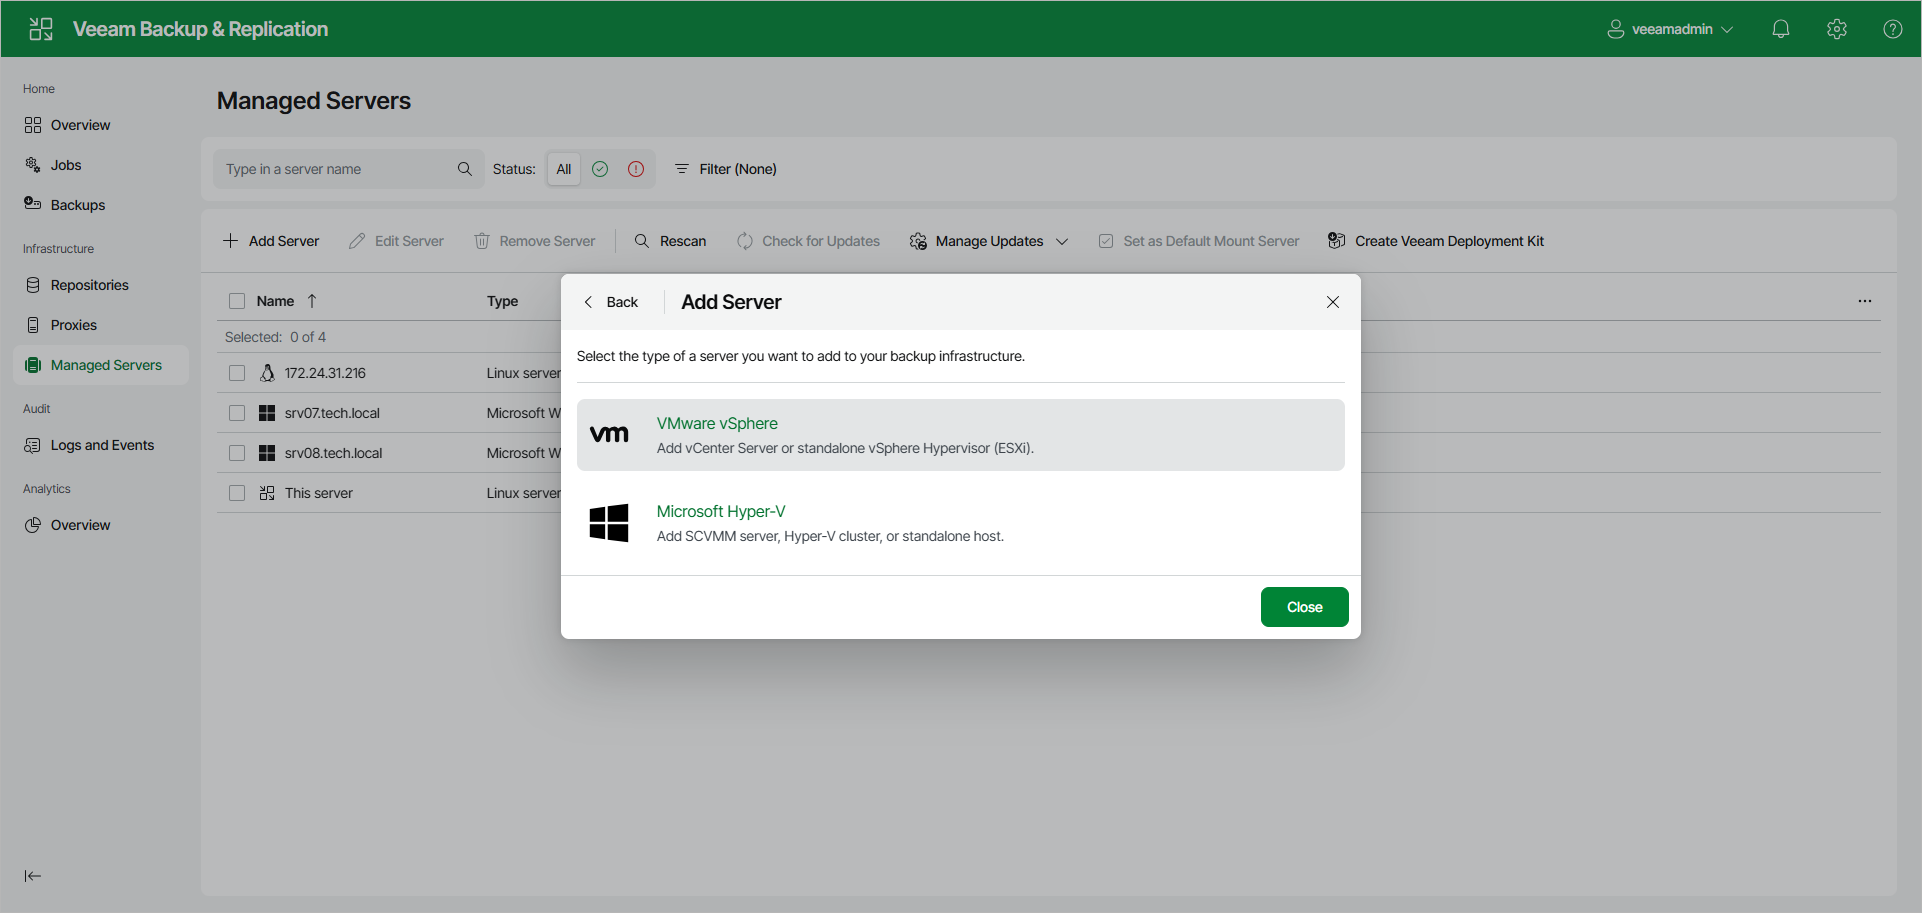Open Repositories in the sidebar
This screenshot has height=913, width=1922.
point(101,285)
